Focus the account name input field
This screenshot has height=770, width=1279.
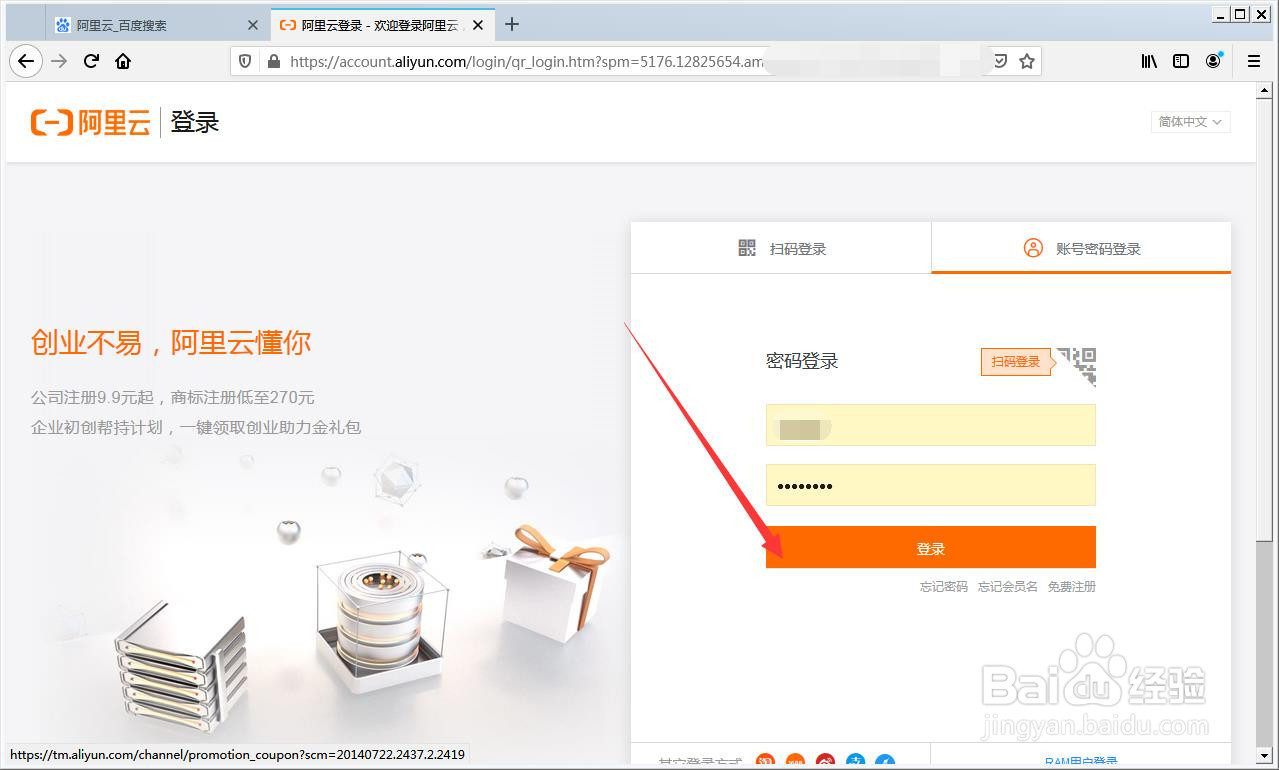point(931,425)
